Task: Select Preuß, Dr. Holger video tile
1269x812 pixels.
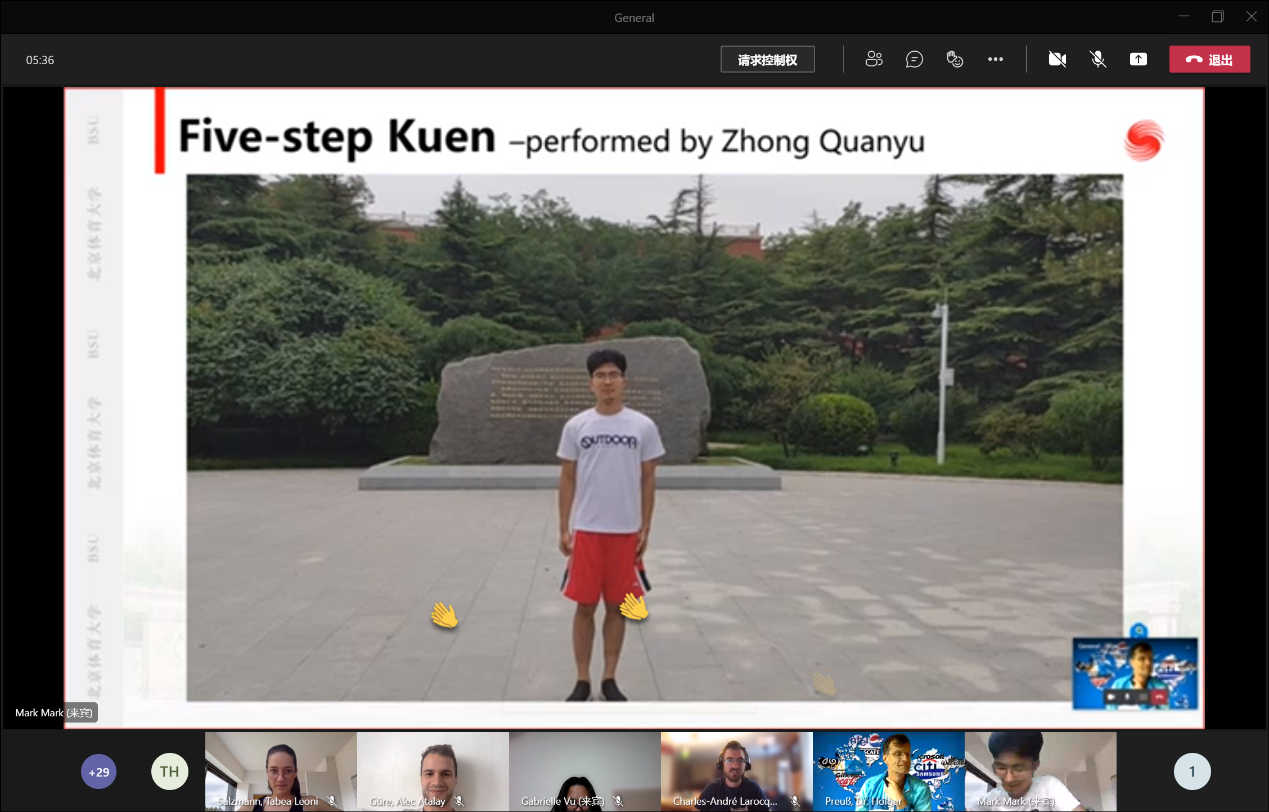Action: click(x=889, y=770)
